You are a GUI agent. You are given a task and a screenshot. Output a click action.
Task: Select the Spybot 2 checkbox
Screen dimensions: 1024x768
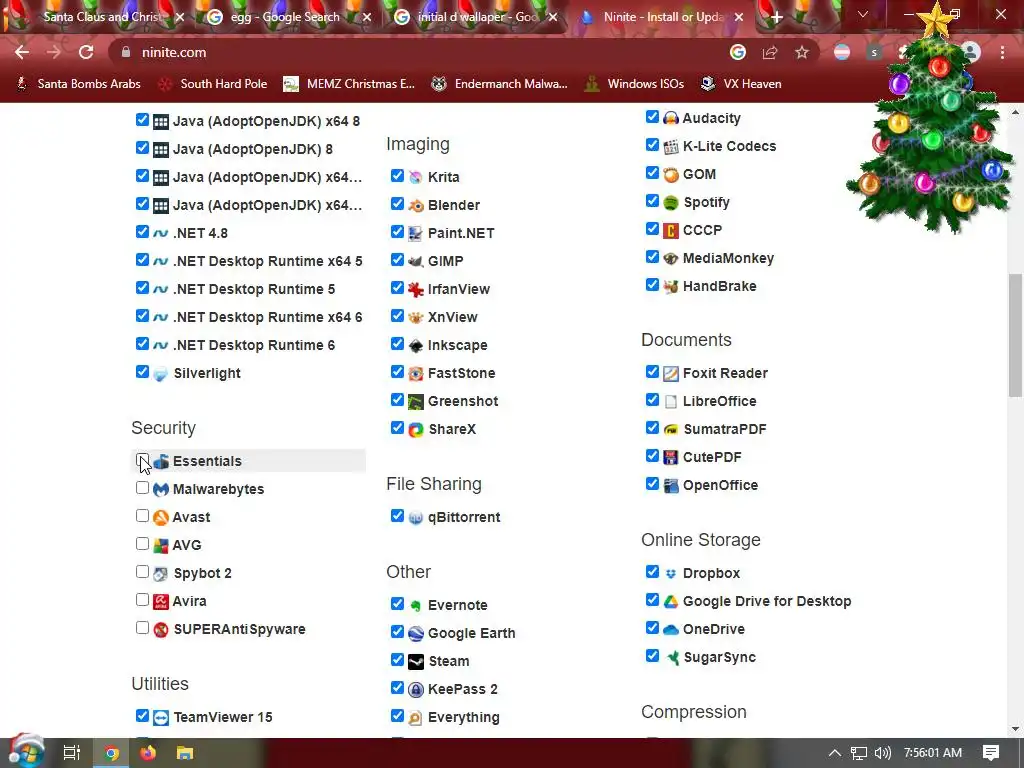[142, 572]
